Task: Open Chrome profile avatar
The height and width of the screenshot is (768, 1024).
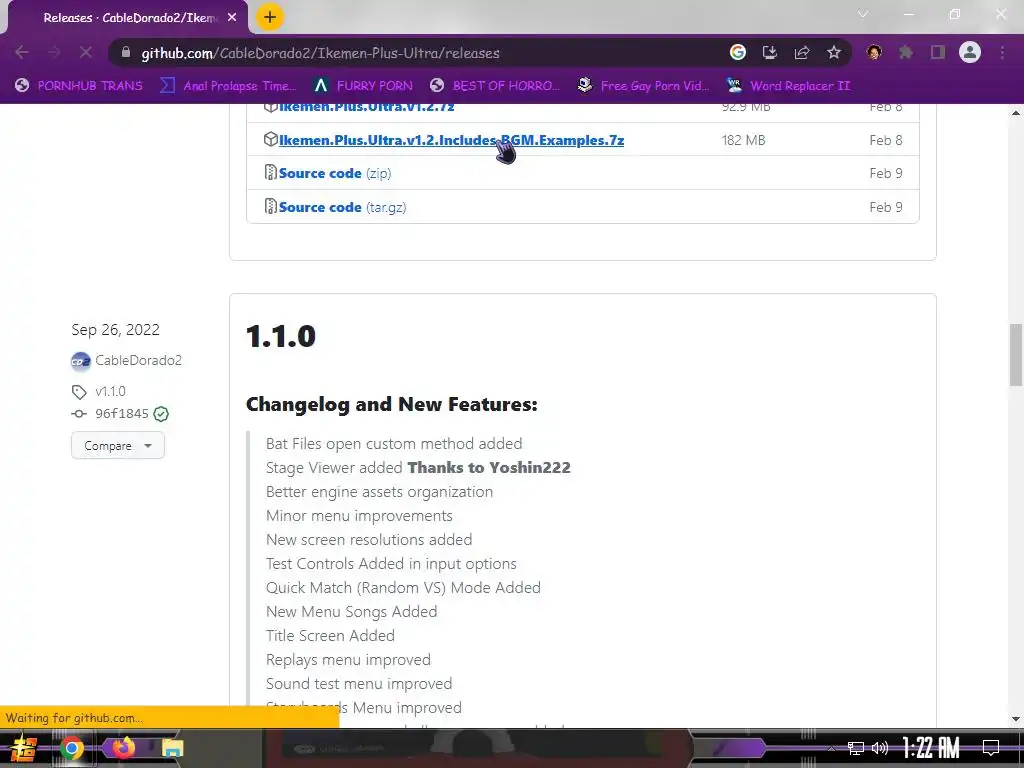Action: tap(970, 52)
